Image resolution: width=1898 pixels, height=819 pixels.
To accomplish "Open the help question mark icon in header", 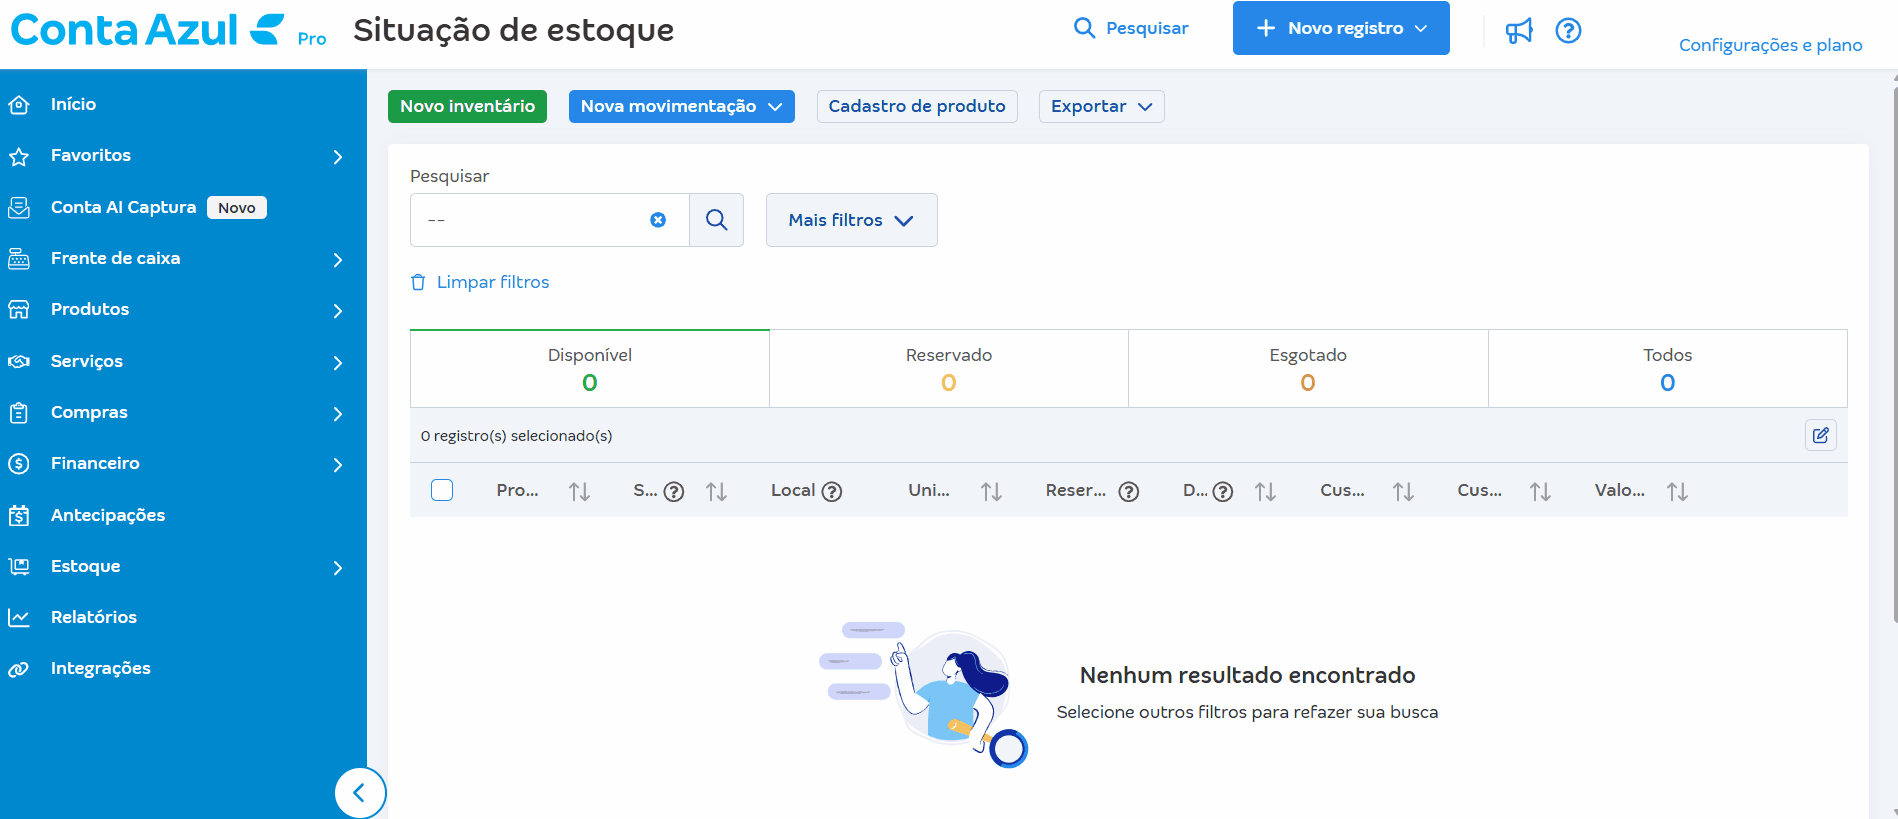I will click(x=1568, y=31).
